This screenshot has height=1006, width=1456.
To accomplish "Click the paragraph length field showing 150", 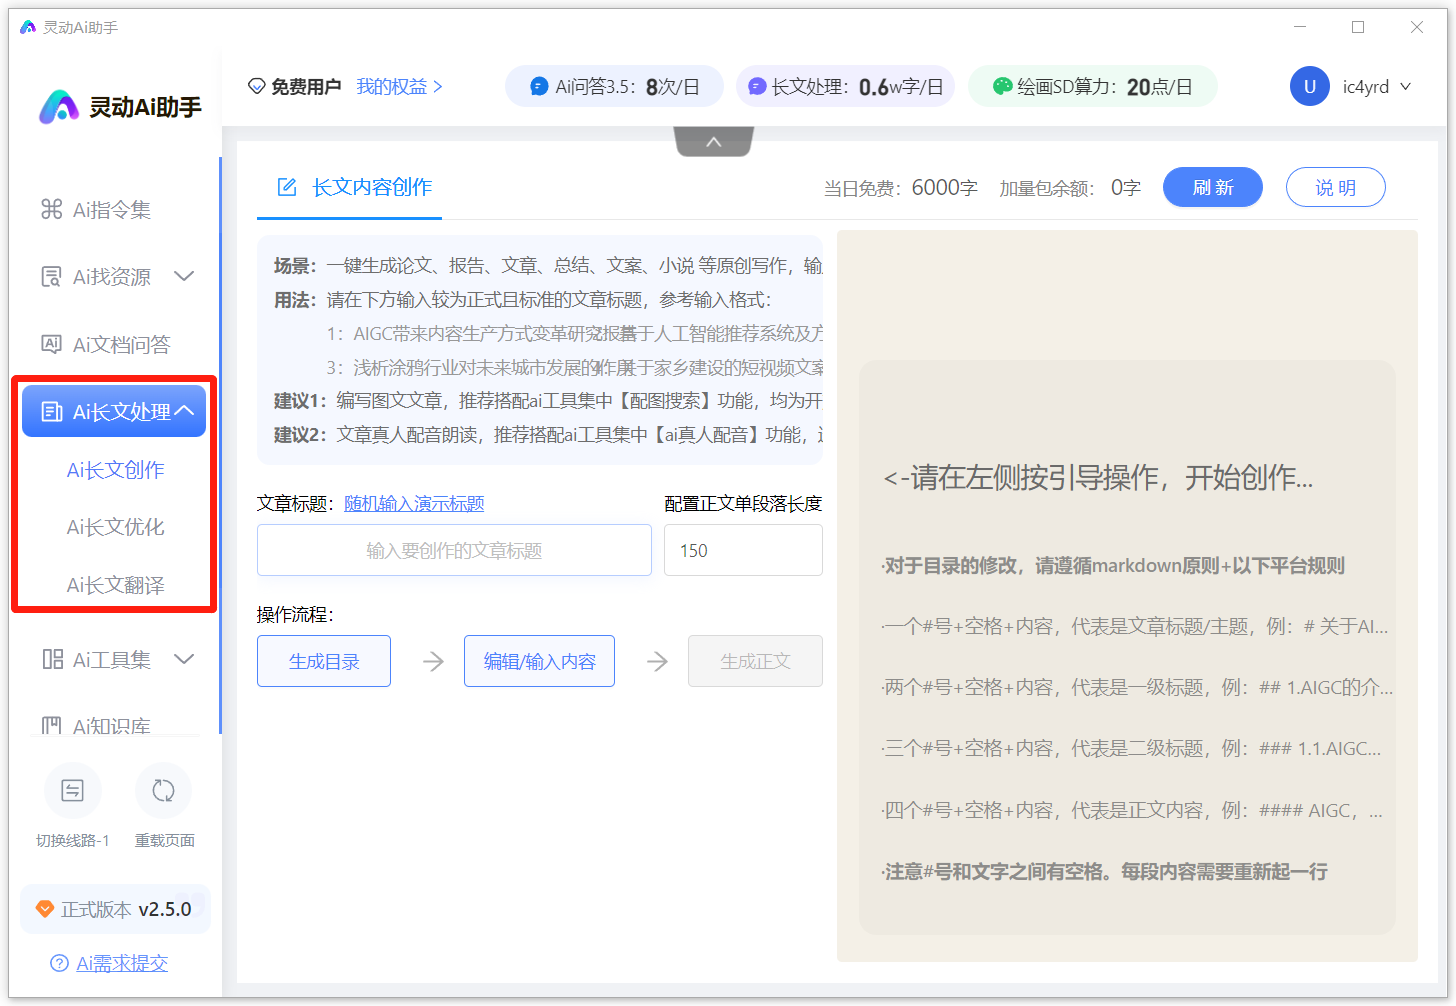I will pos(743,550).
